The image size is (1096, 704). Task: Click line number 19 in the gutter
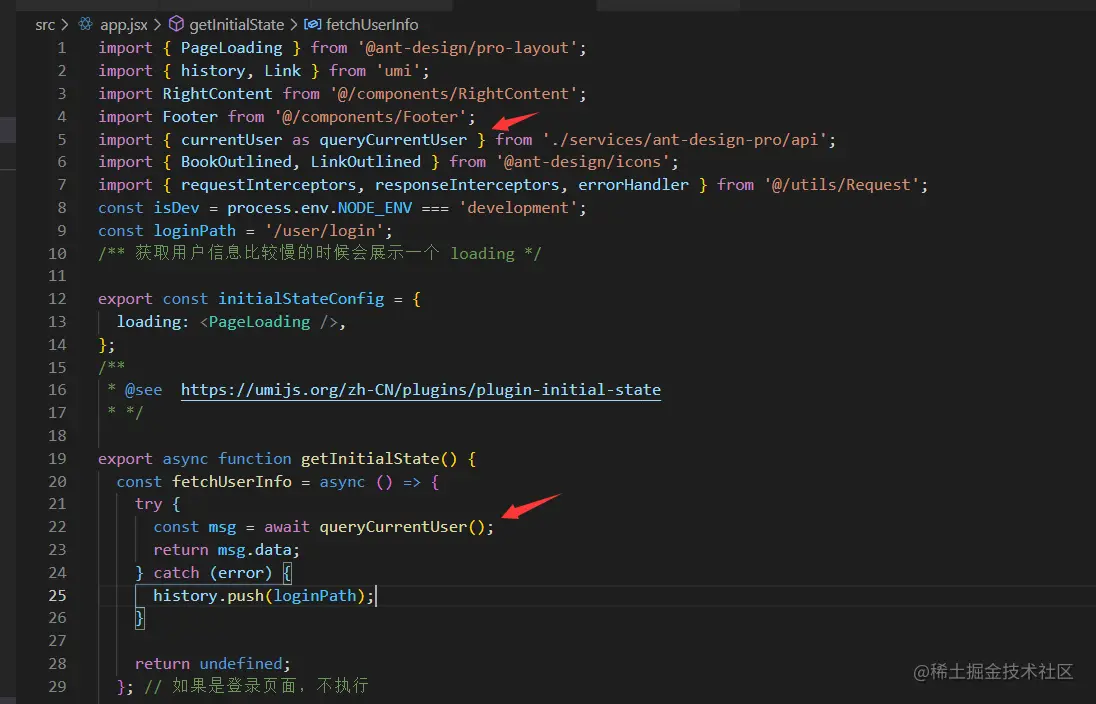[x=57, y=459]
